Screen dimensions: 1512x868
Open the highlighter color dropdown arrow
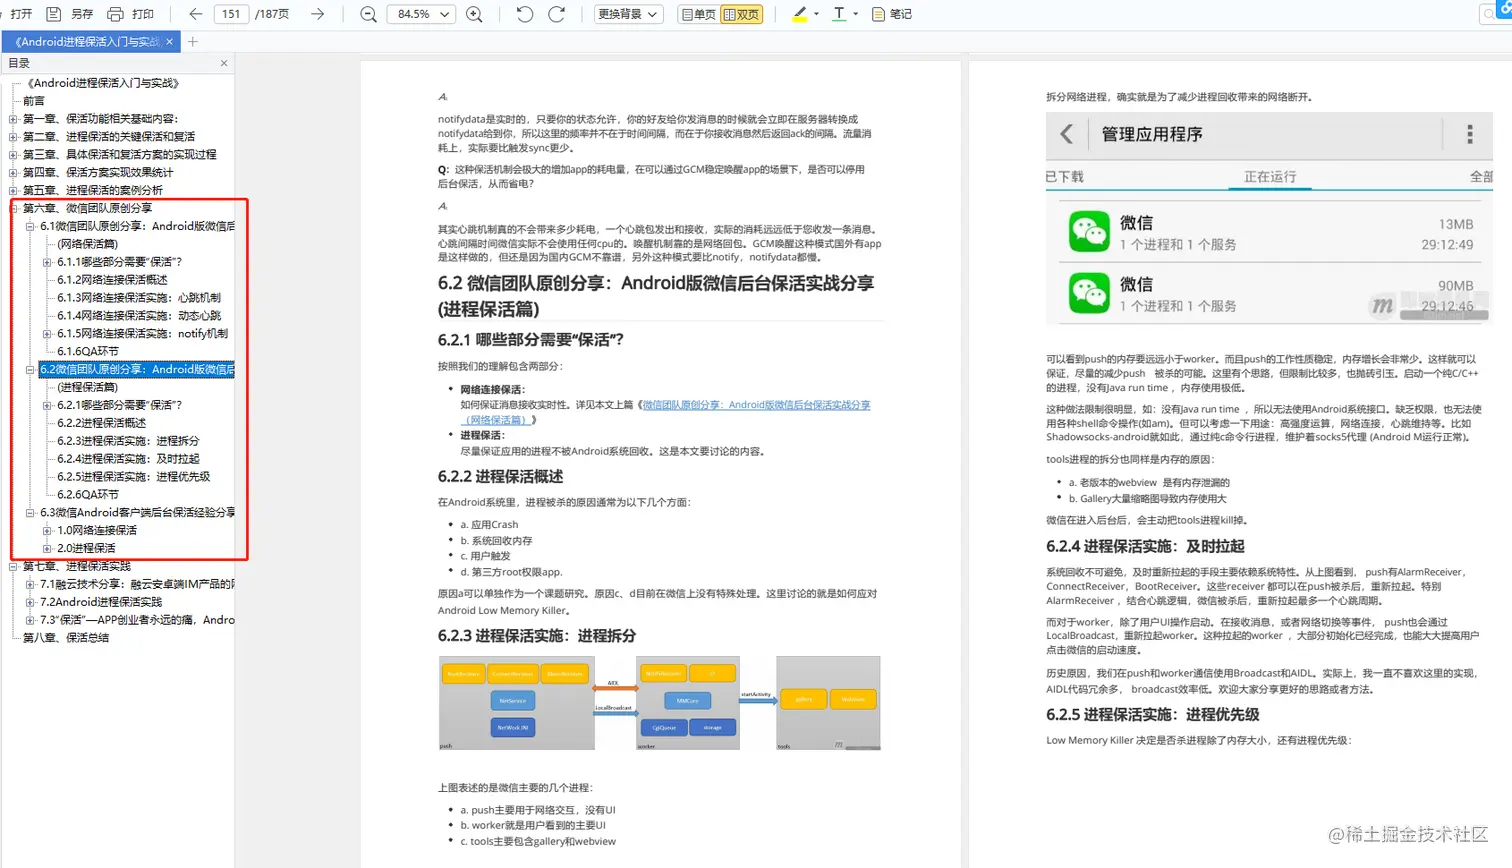click(x=816, y=14)
